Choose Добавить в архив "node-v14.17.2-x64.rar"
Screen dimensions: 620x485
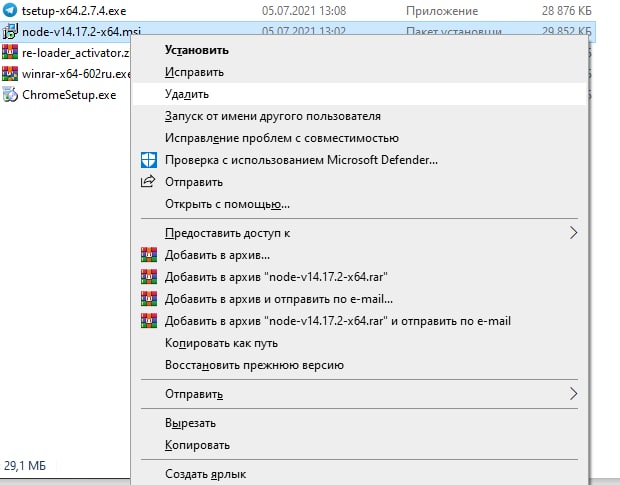(x=359, y=277)
